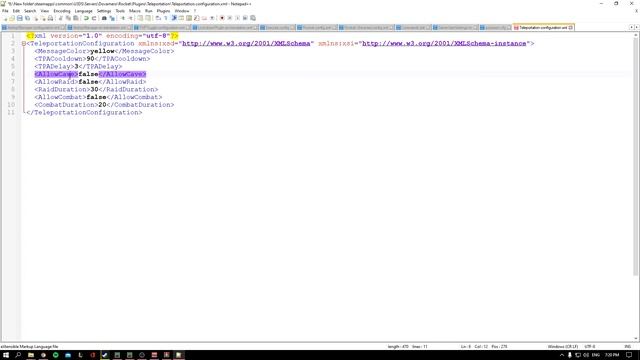The width and height of the screenshot is (640, 360).
Task: Click the taskbar search magnifier icon
Action: tap(18, 355)
